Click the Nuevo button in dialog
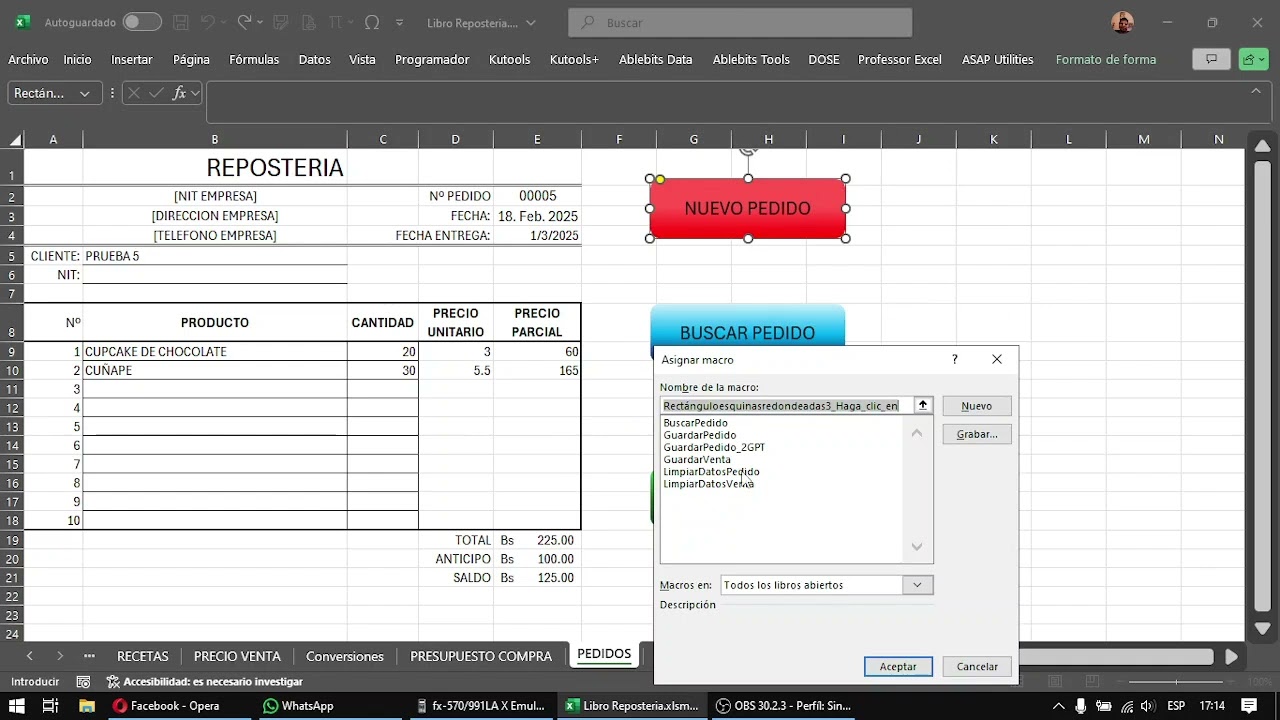The width and height of the screenshot is (1280, 720). click(x=977, y=406)
